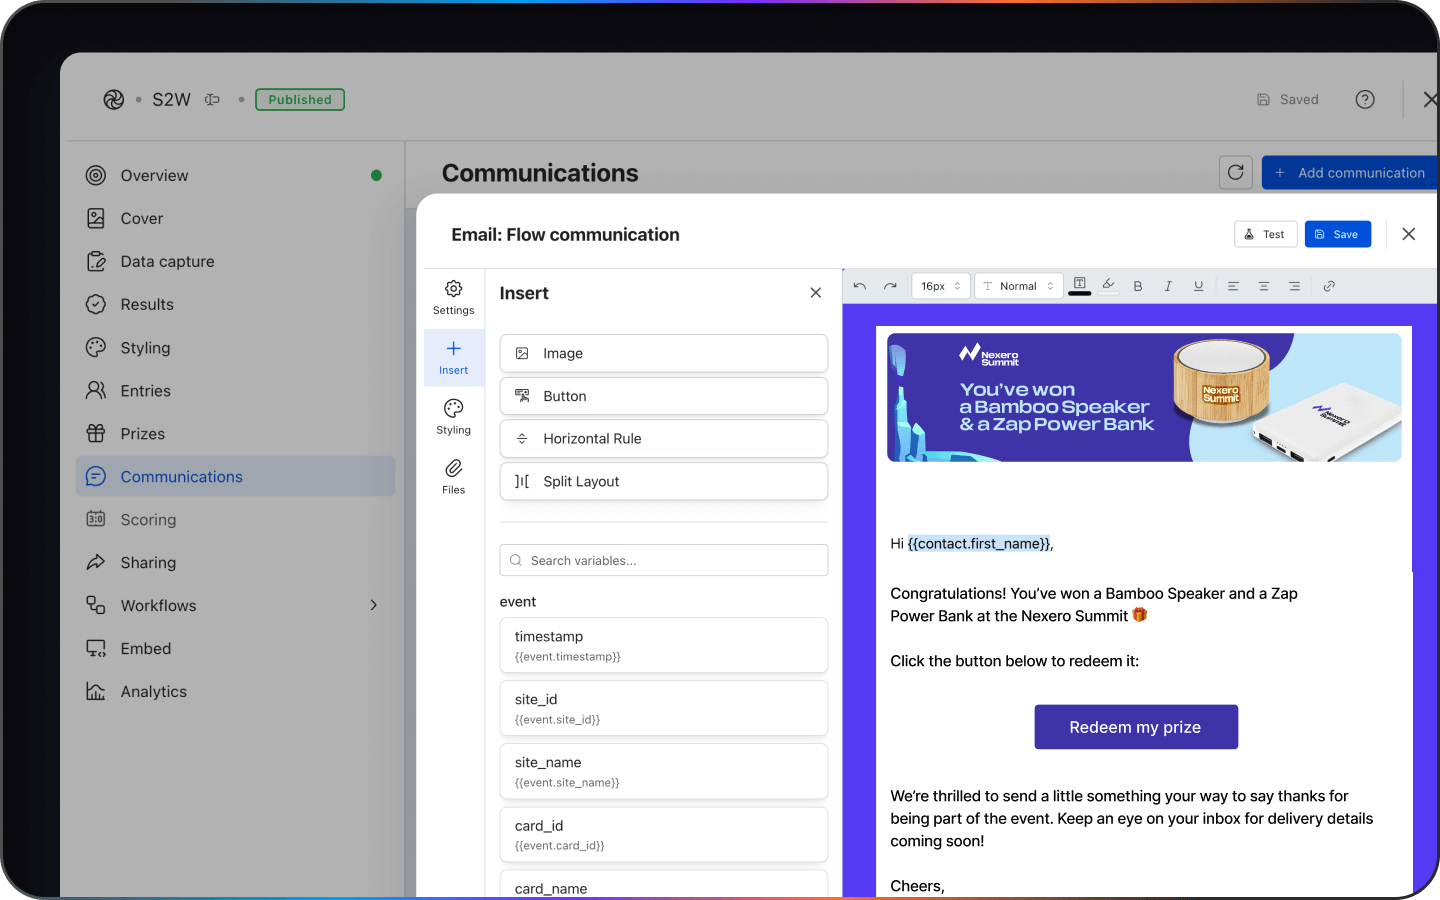
Task: Switch to the Settings tab
Action: 453,297
